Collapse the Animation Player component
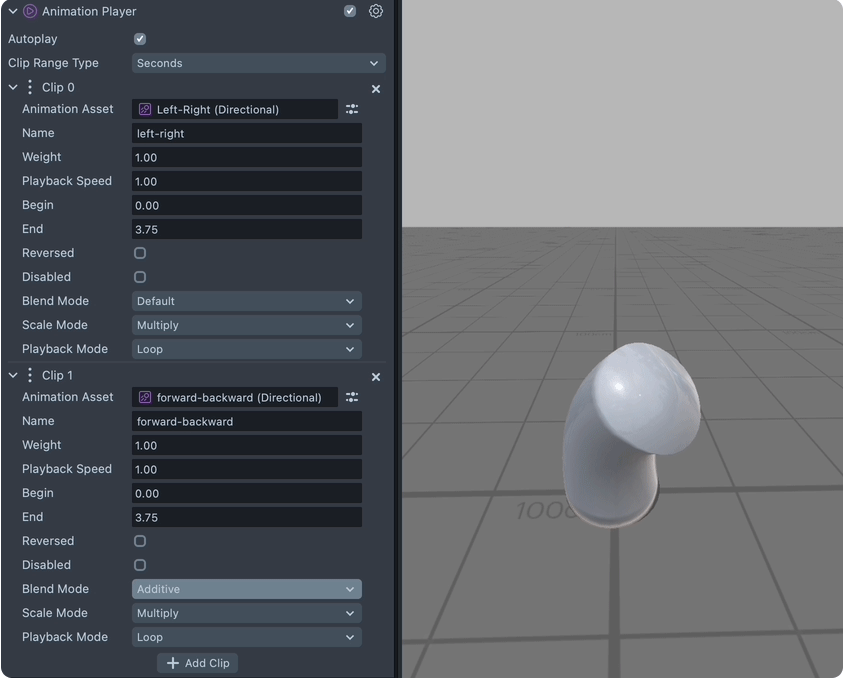This screenshot has height=678, width=844. [13, 11]
